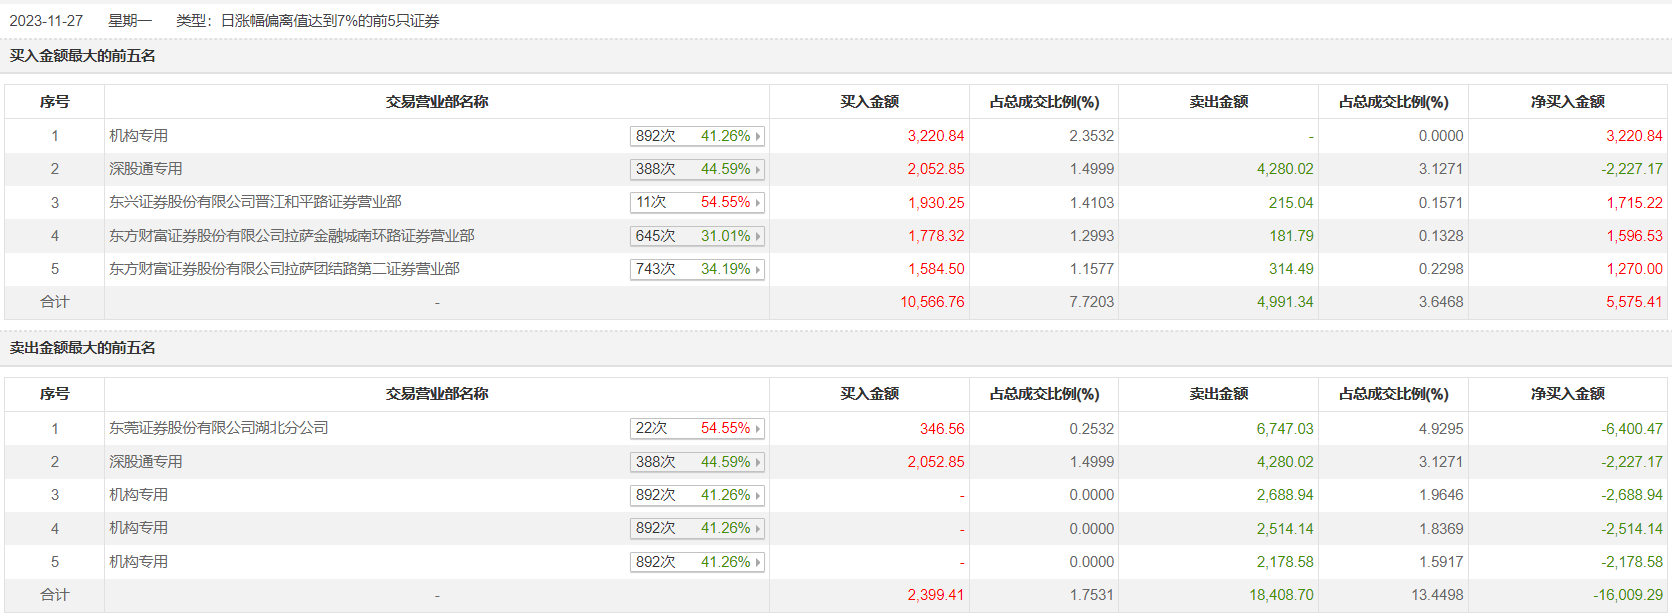Image resolution: width=1672 pixels, height=615 pixels.
Task: Open 东方财富证券 拉萨团结路第二证券营业部 link
Action: pos(284,269)
